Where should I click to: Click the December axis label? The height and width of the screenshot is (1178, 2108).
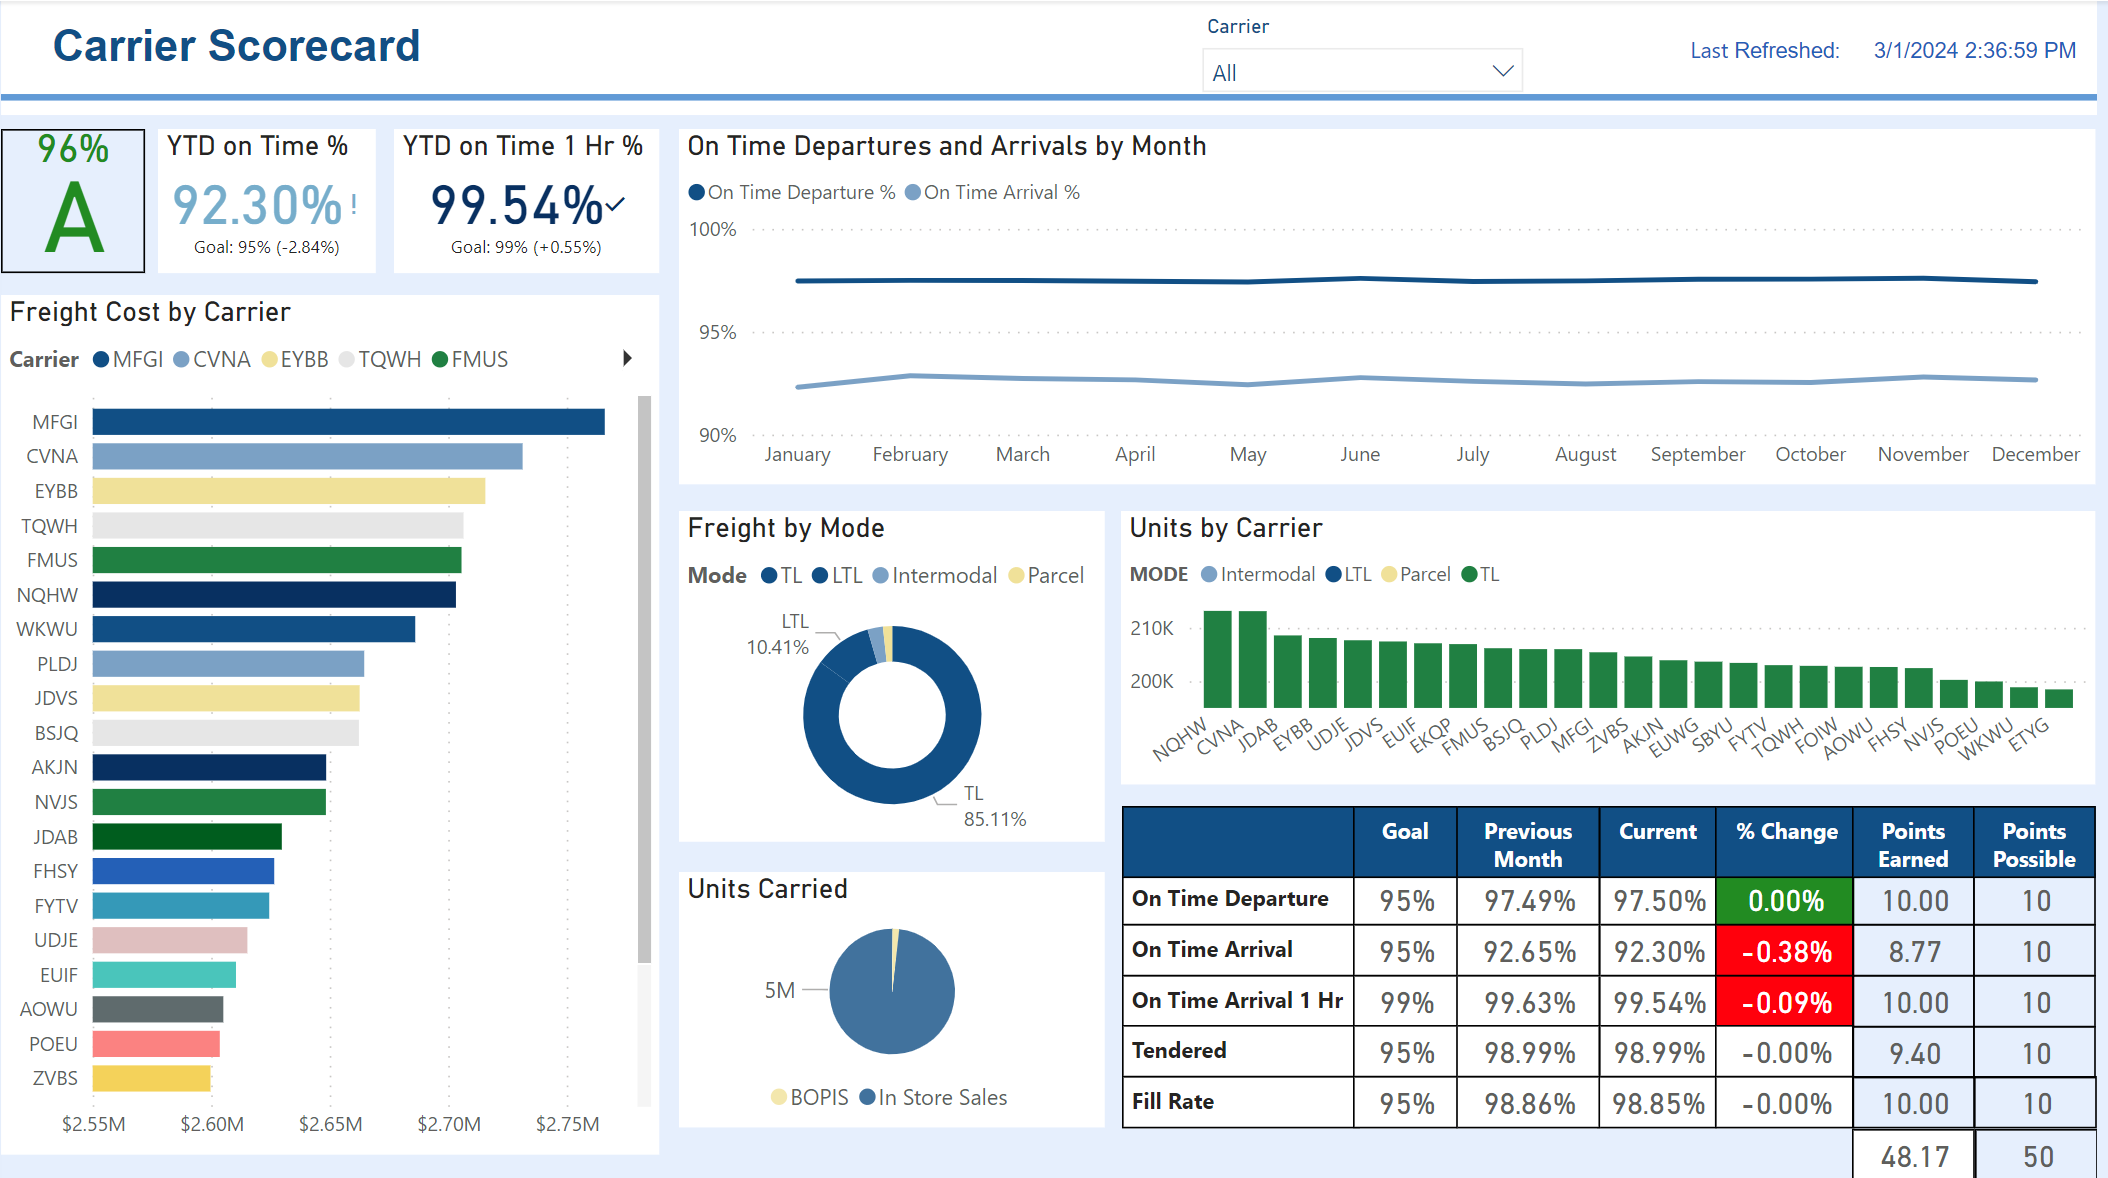pos(2035,454)
